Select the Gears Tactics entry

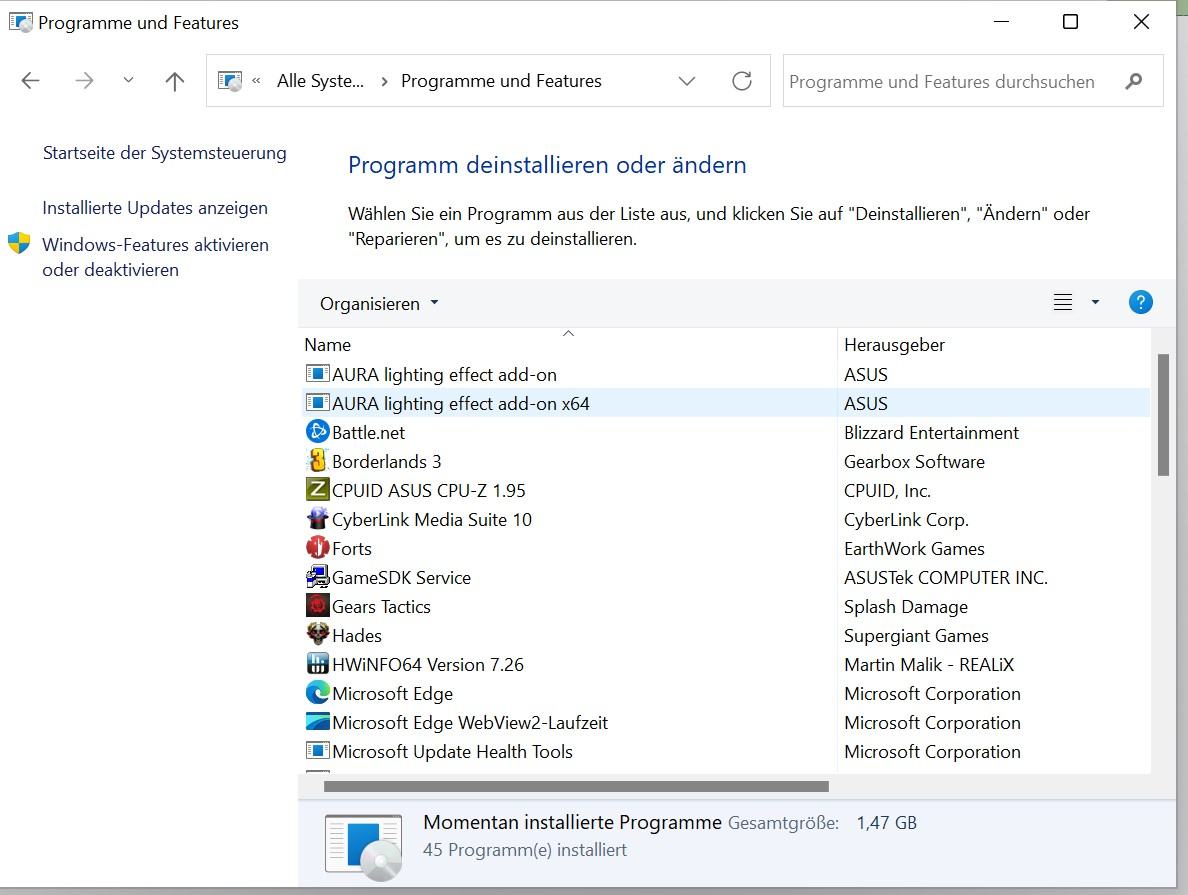381,607
